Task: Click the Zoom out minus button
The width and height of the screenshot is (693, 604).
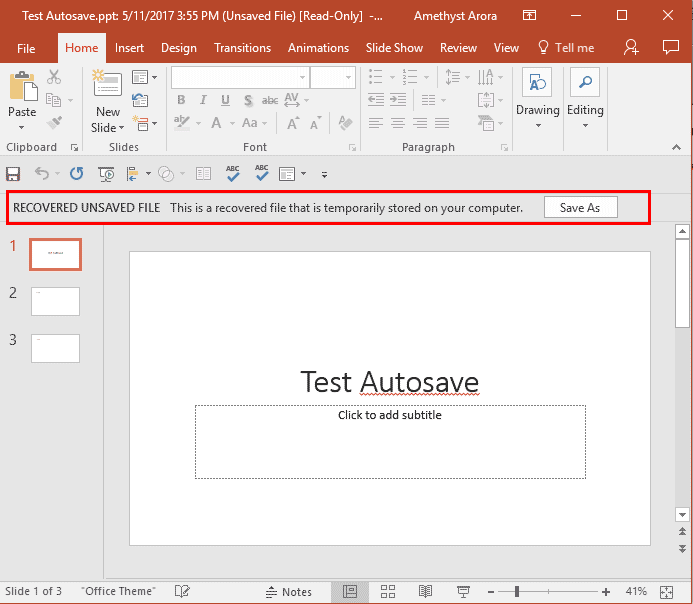Action: pos(491,592)
